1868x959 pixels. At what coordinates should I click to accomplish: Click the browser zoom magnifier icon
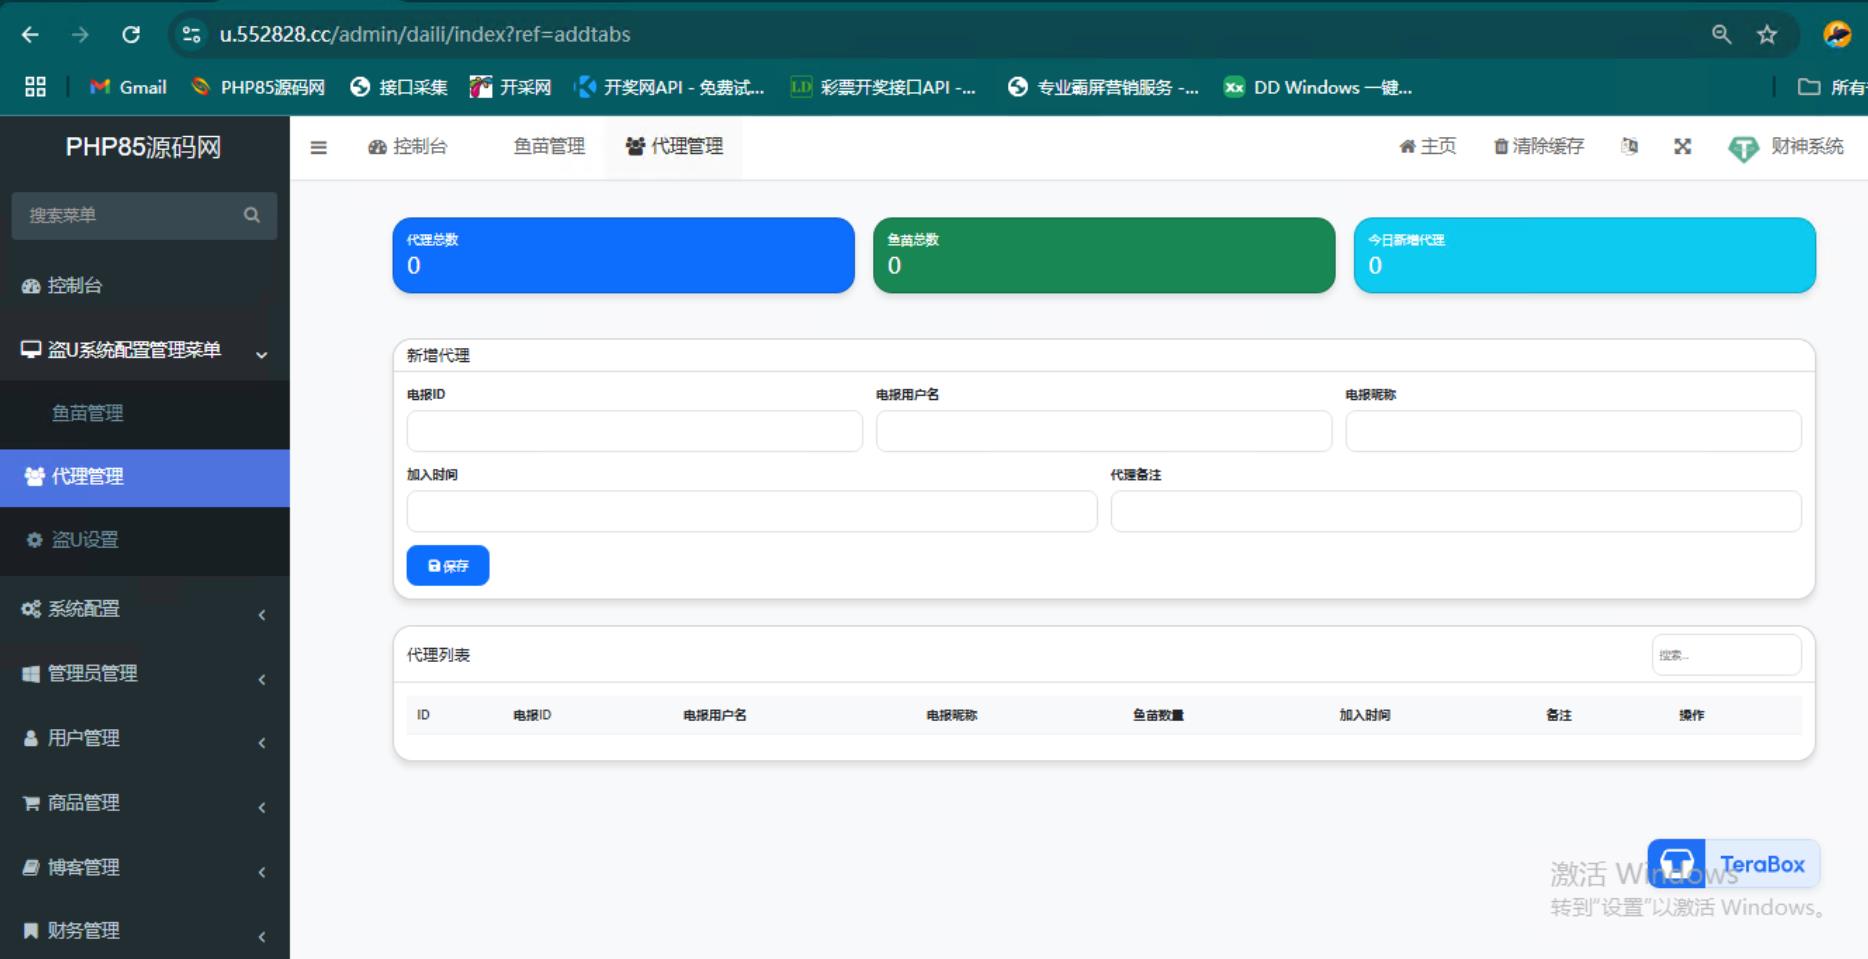1721,35
